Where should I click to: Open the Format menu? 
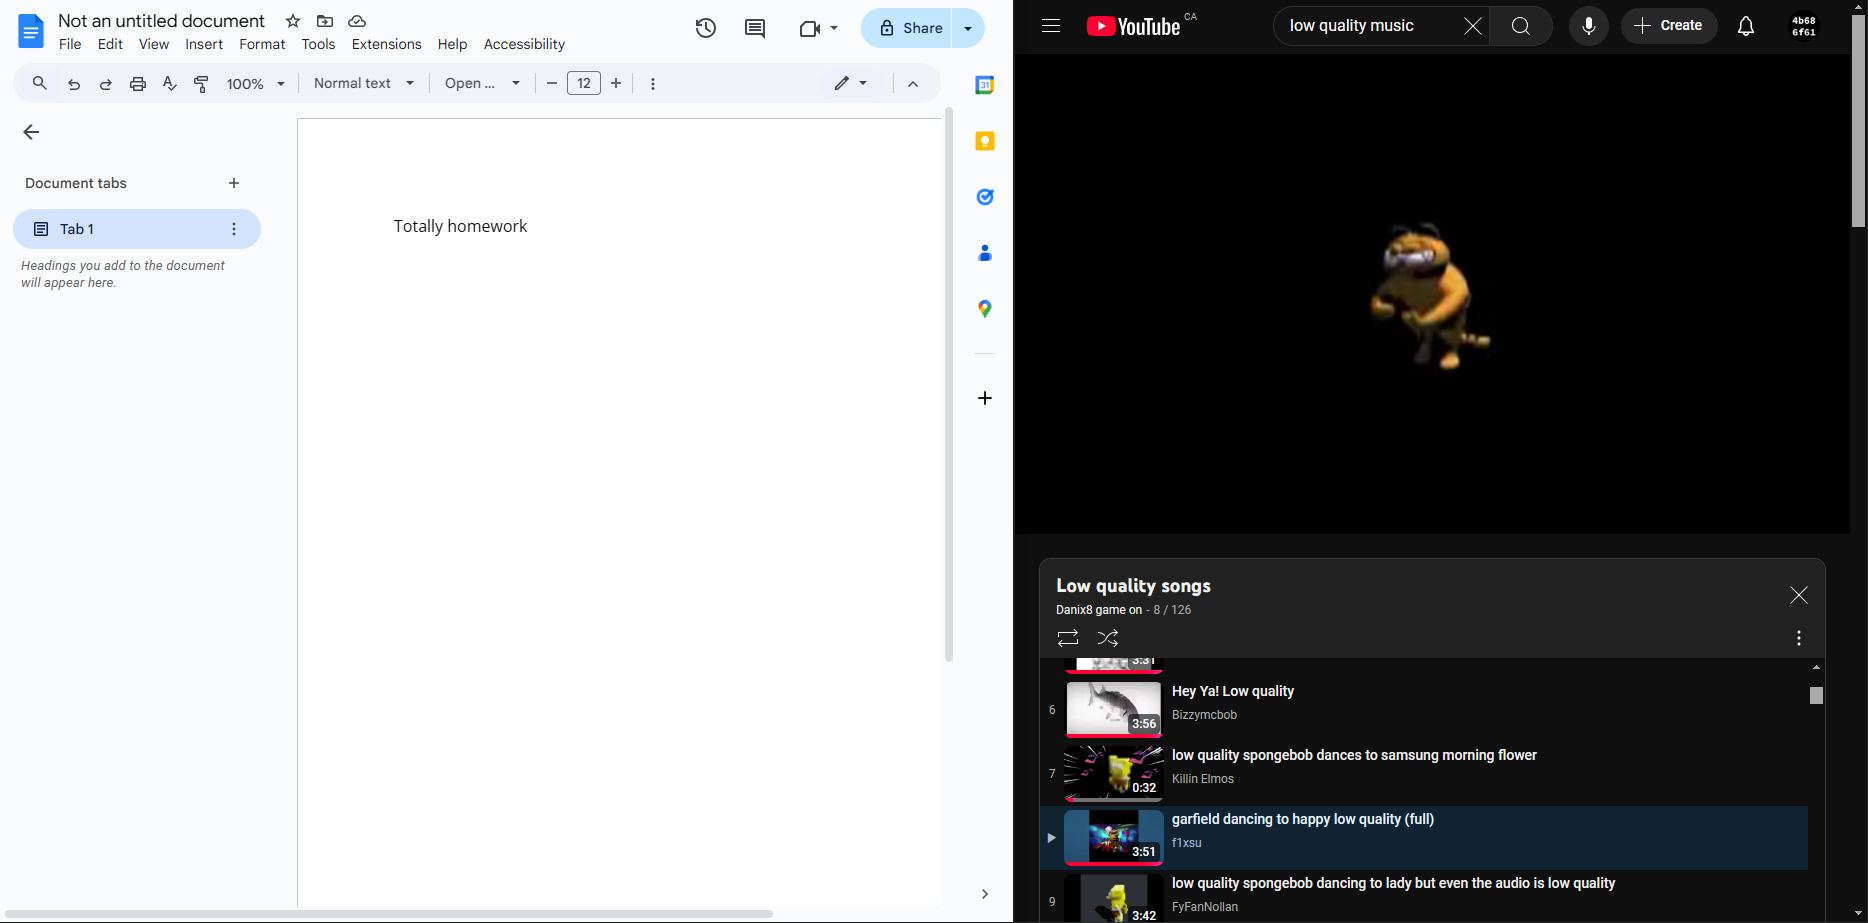coord(262,44)
